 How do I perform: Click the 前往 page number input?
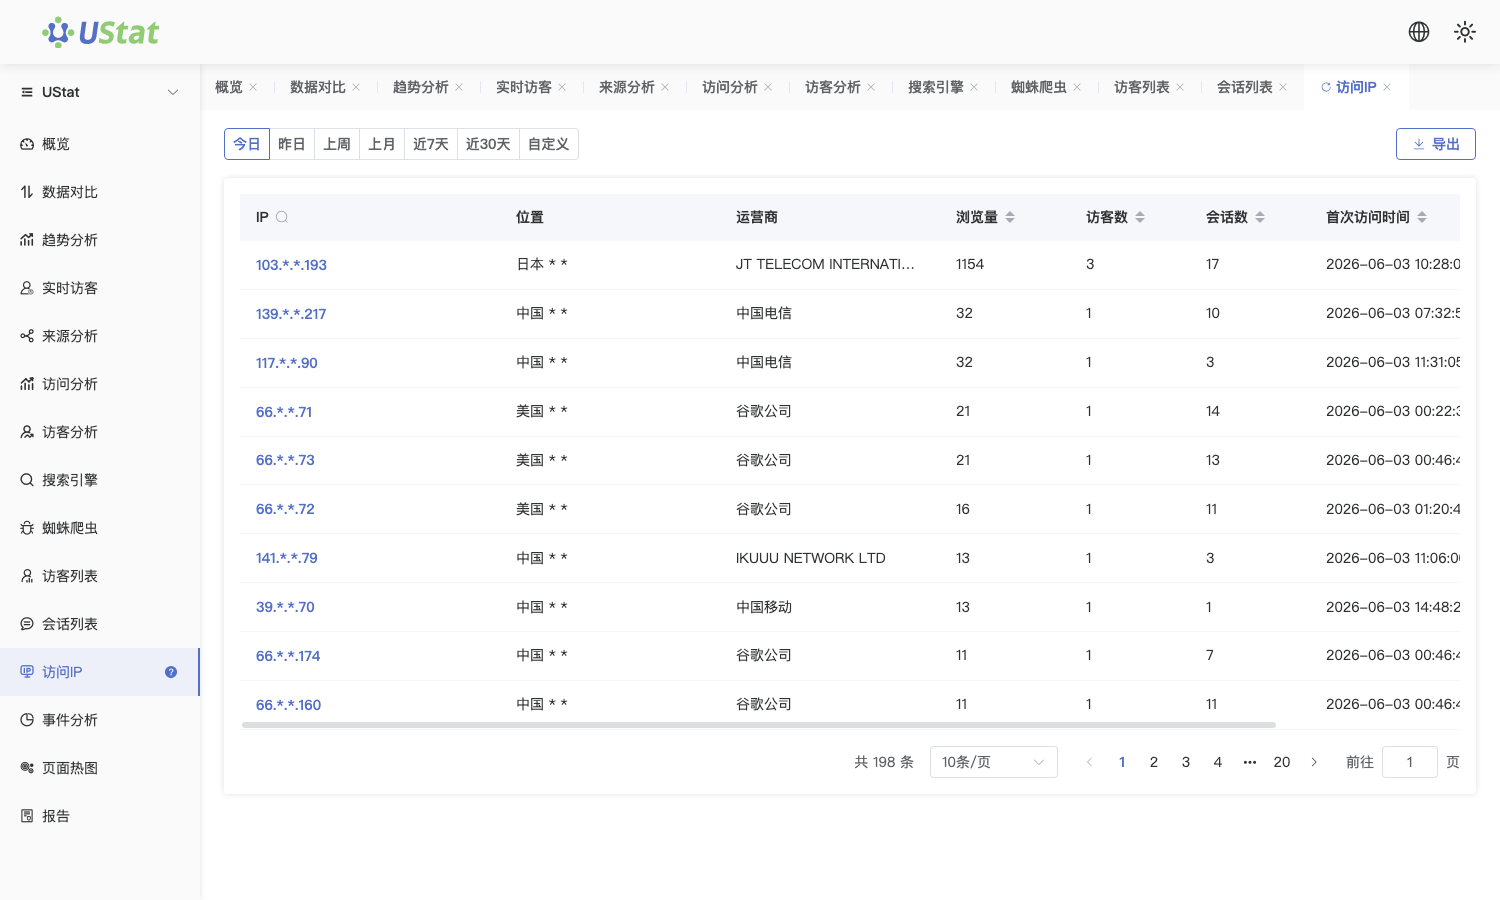1410,762
